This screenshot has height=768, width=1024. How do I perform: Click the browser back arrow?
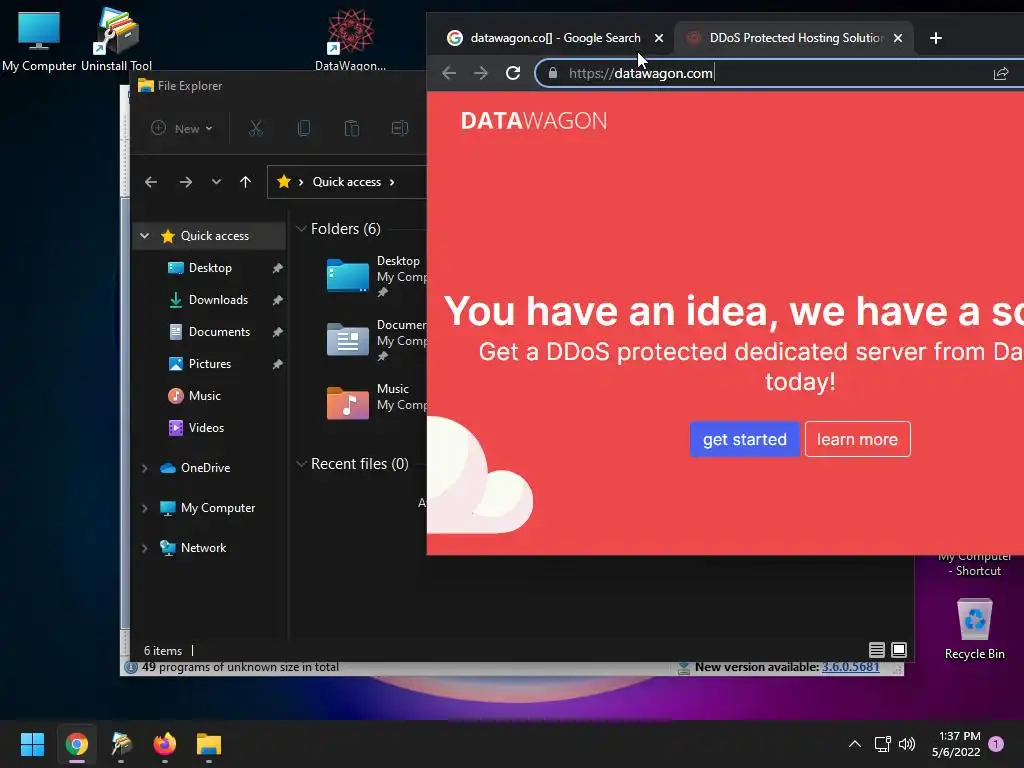[x=449, y=73]
